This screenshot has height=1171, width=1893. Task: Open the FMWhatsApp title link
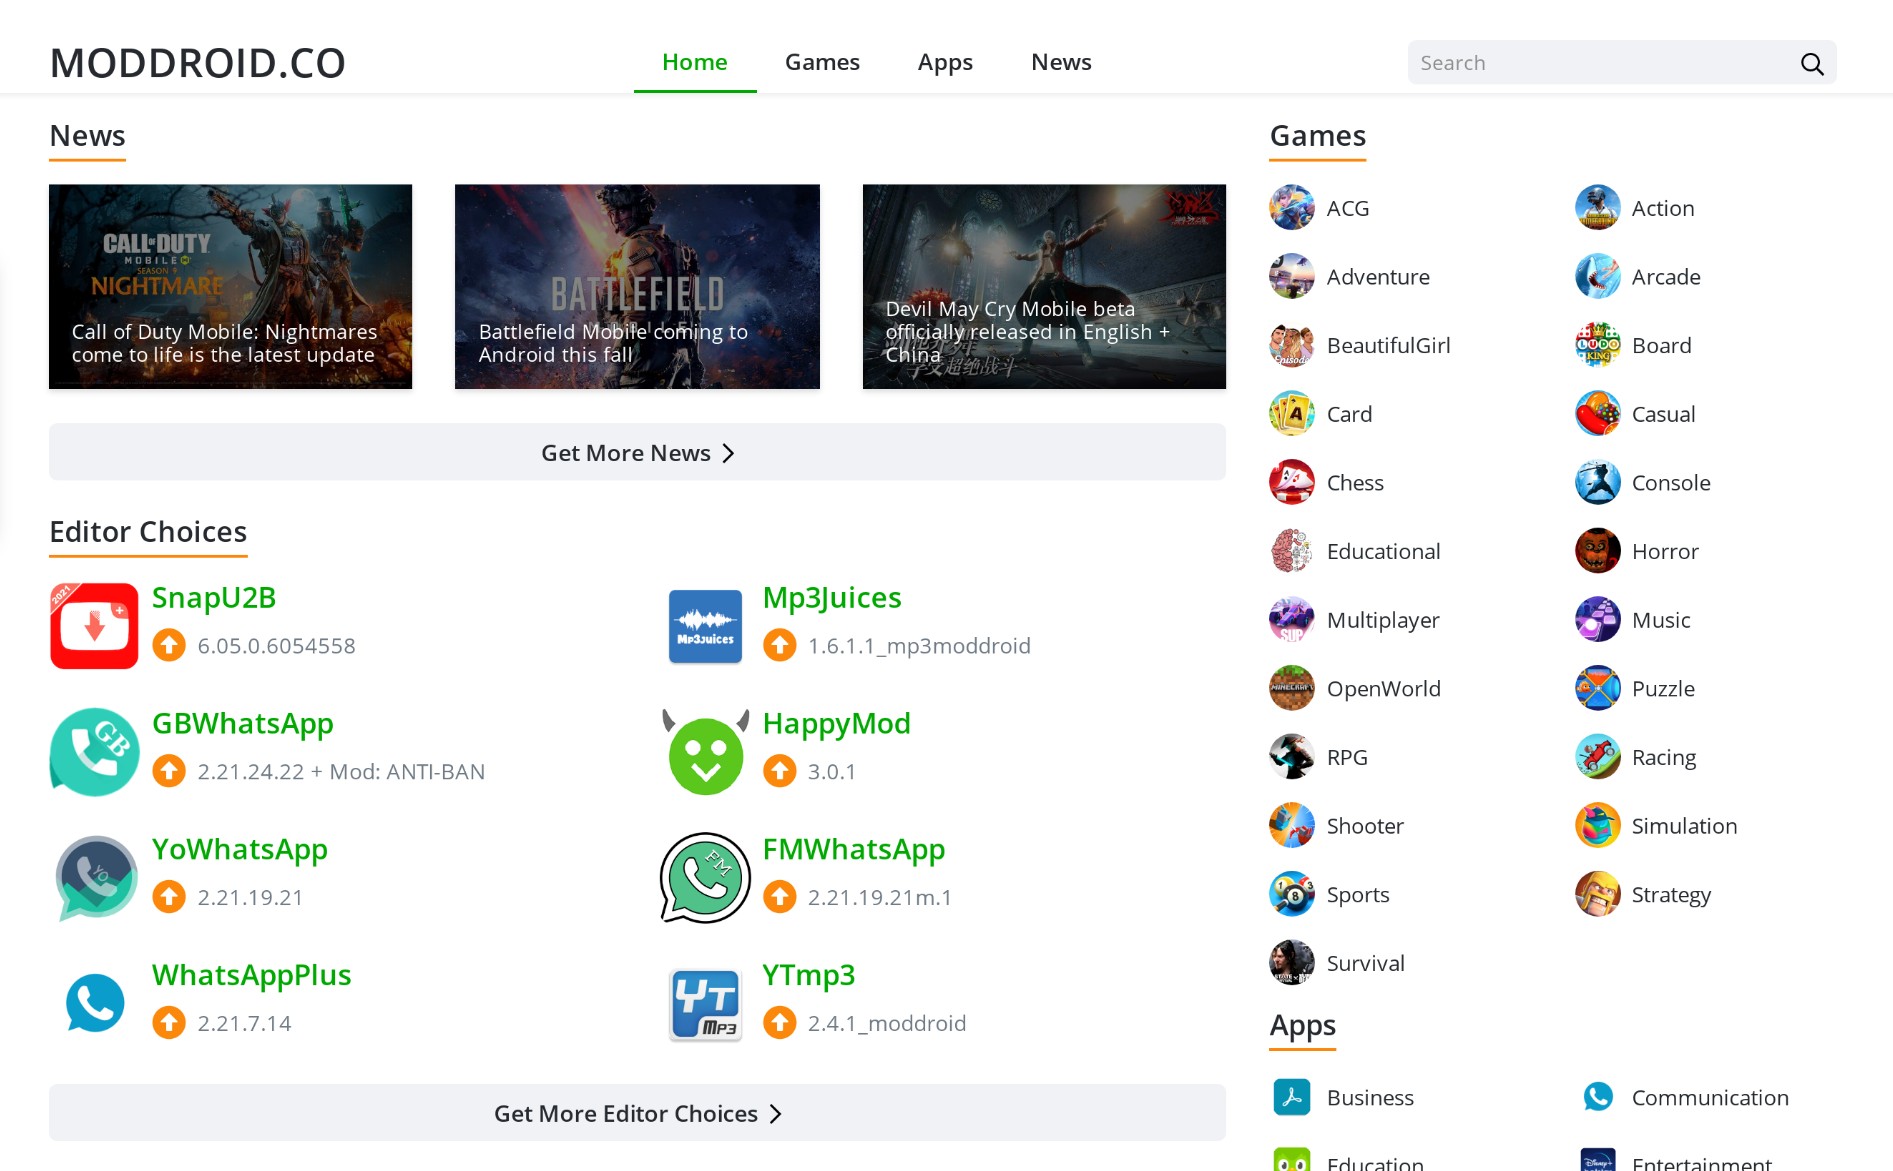pyautogui.click(x=853, y=849)
